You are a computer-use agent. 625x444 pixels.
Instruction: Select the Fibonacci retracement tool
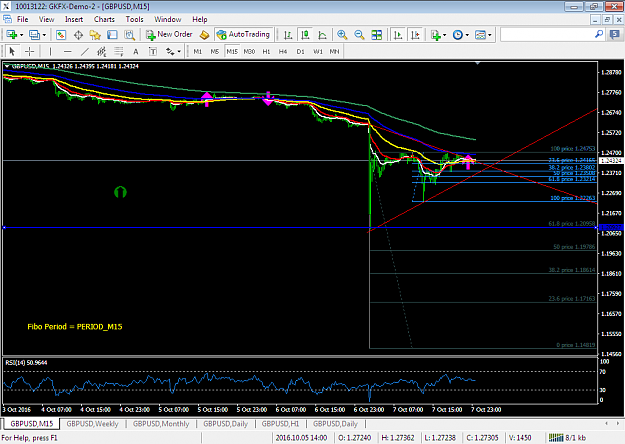pyautogui.click(x=119, y=51)
